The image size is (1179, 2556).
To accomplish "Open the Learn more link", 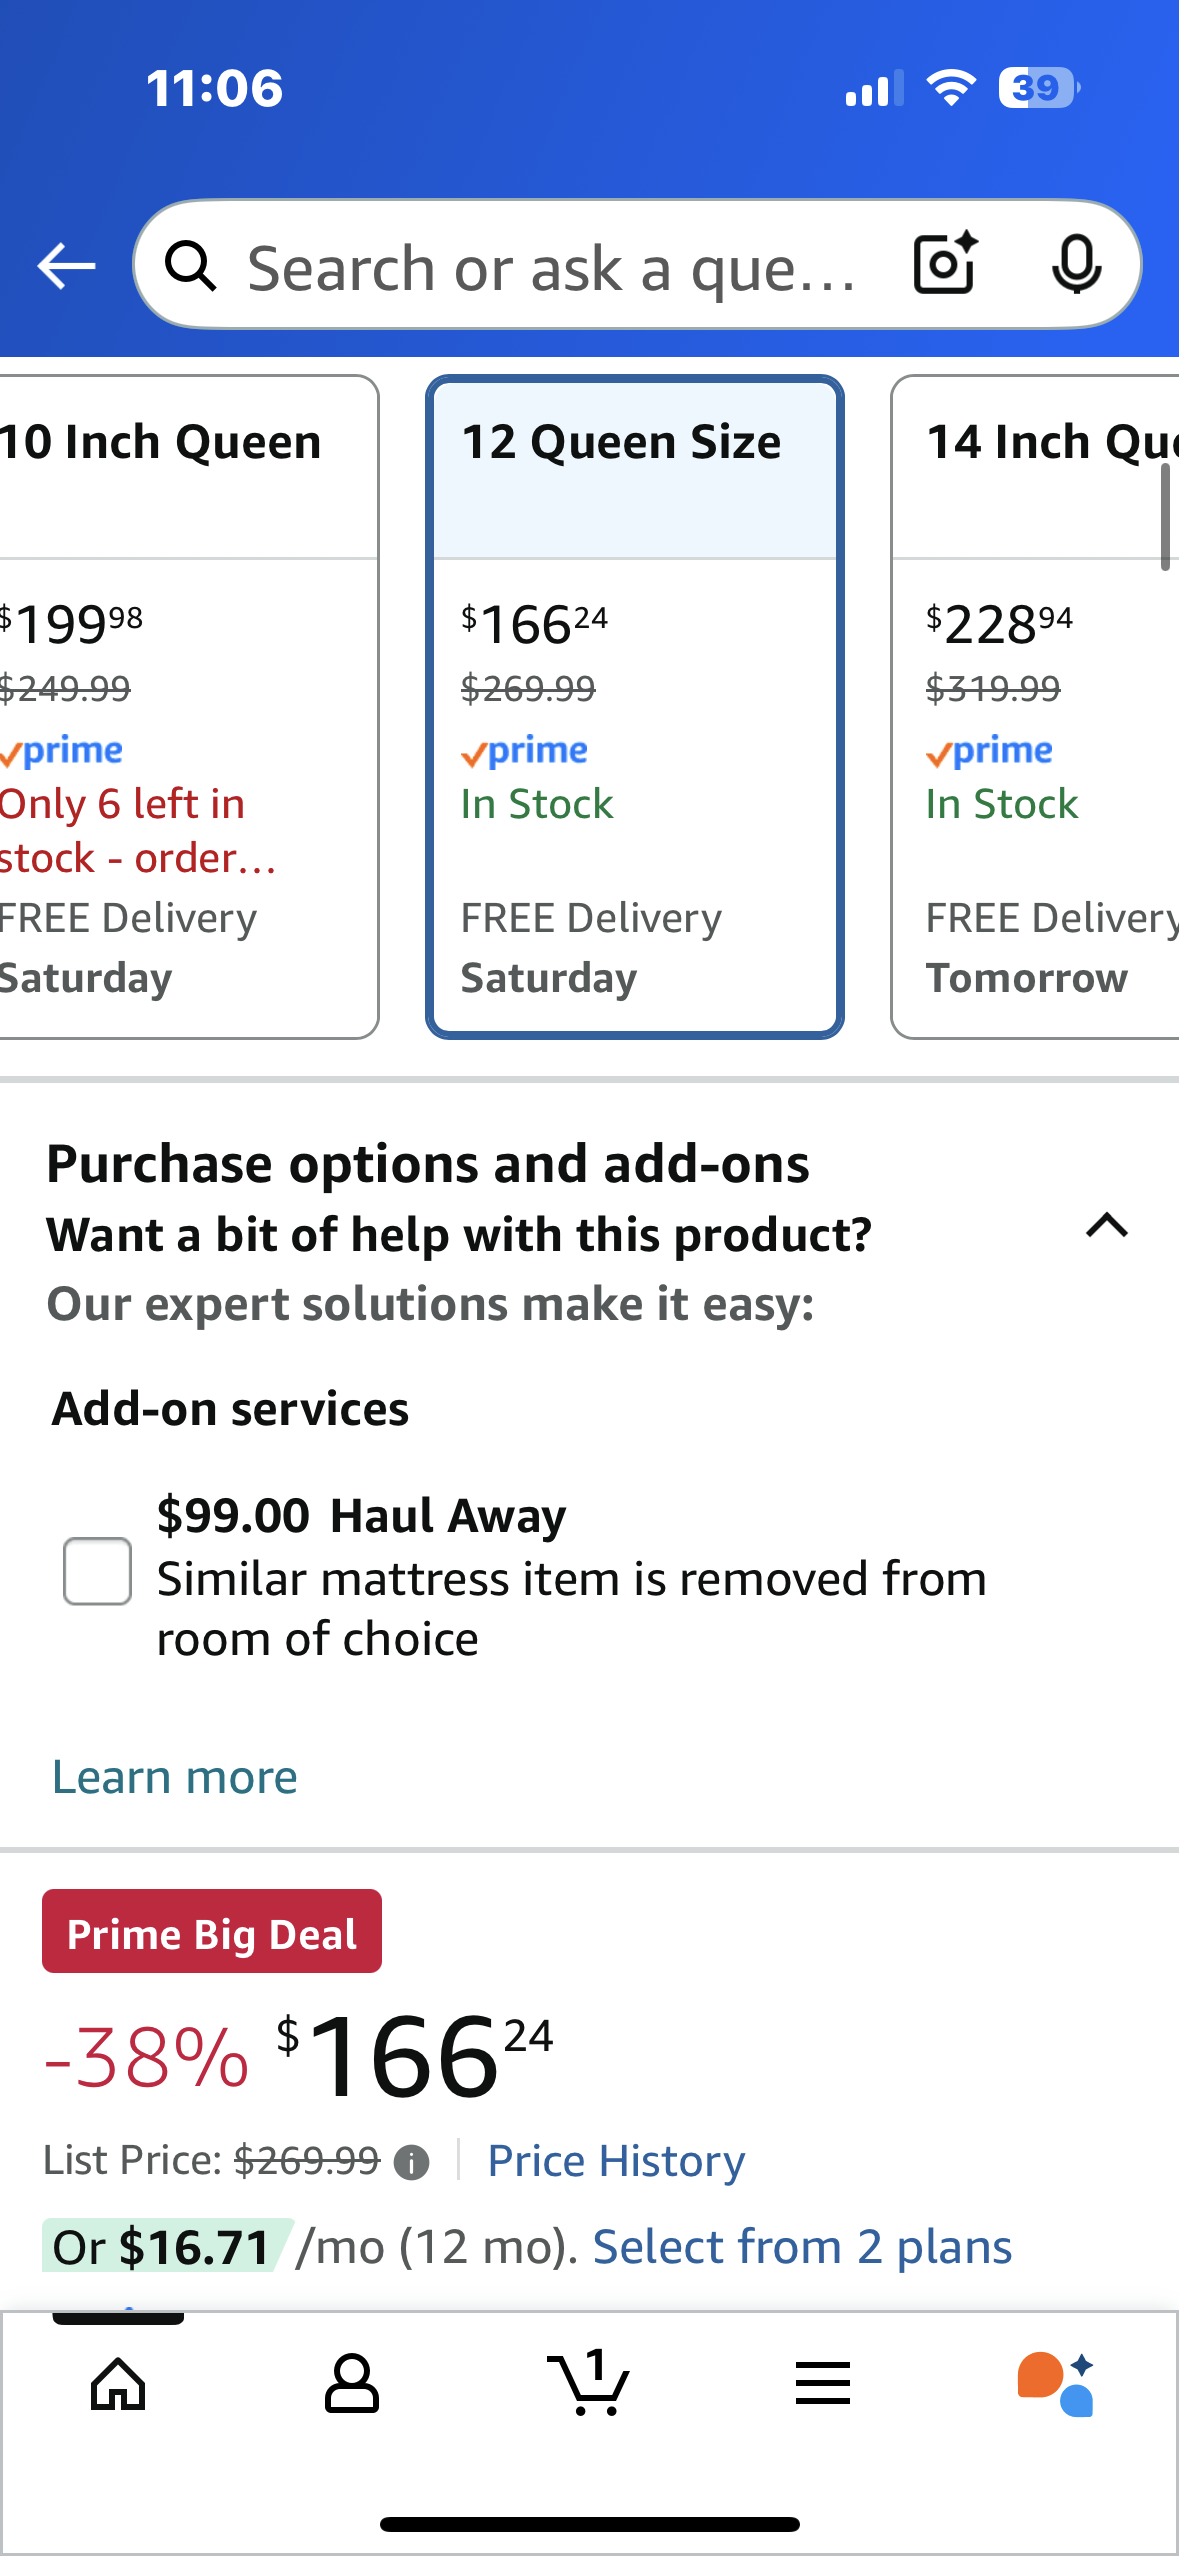I will pos(175,1777).
